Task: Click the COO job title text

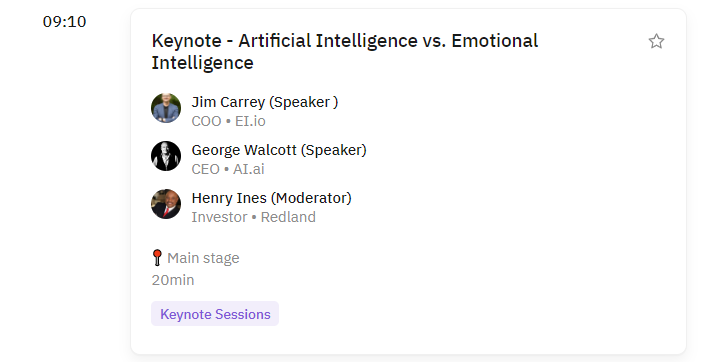Action: [206, 122]
